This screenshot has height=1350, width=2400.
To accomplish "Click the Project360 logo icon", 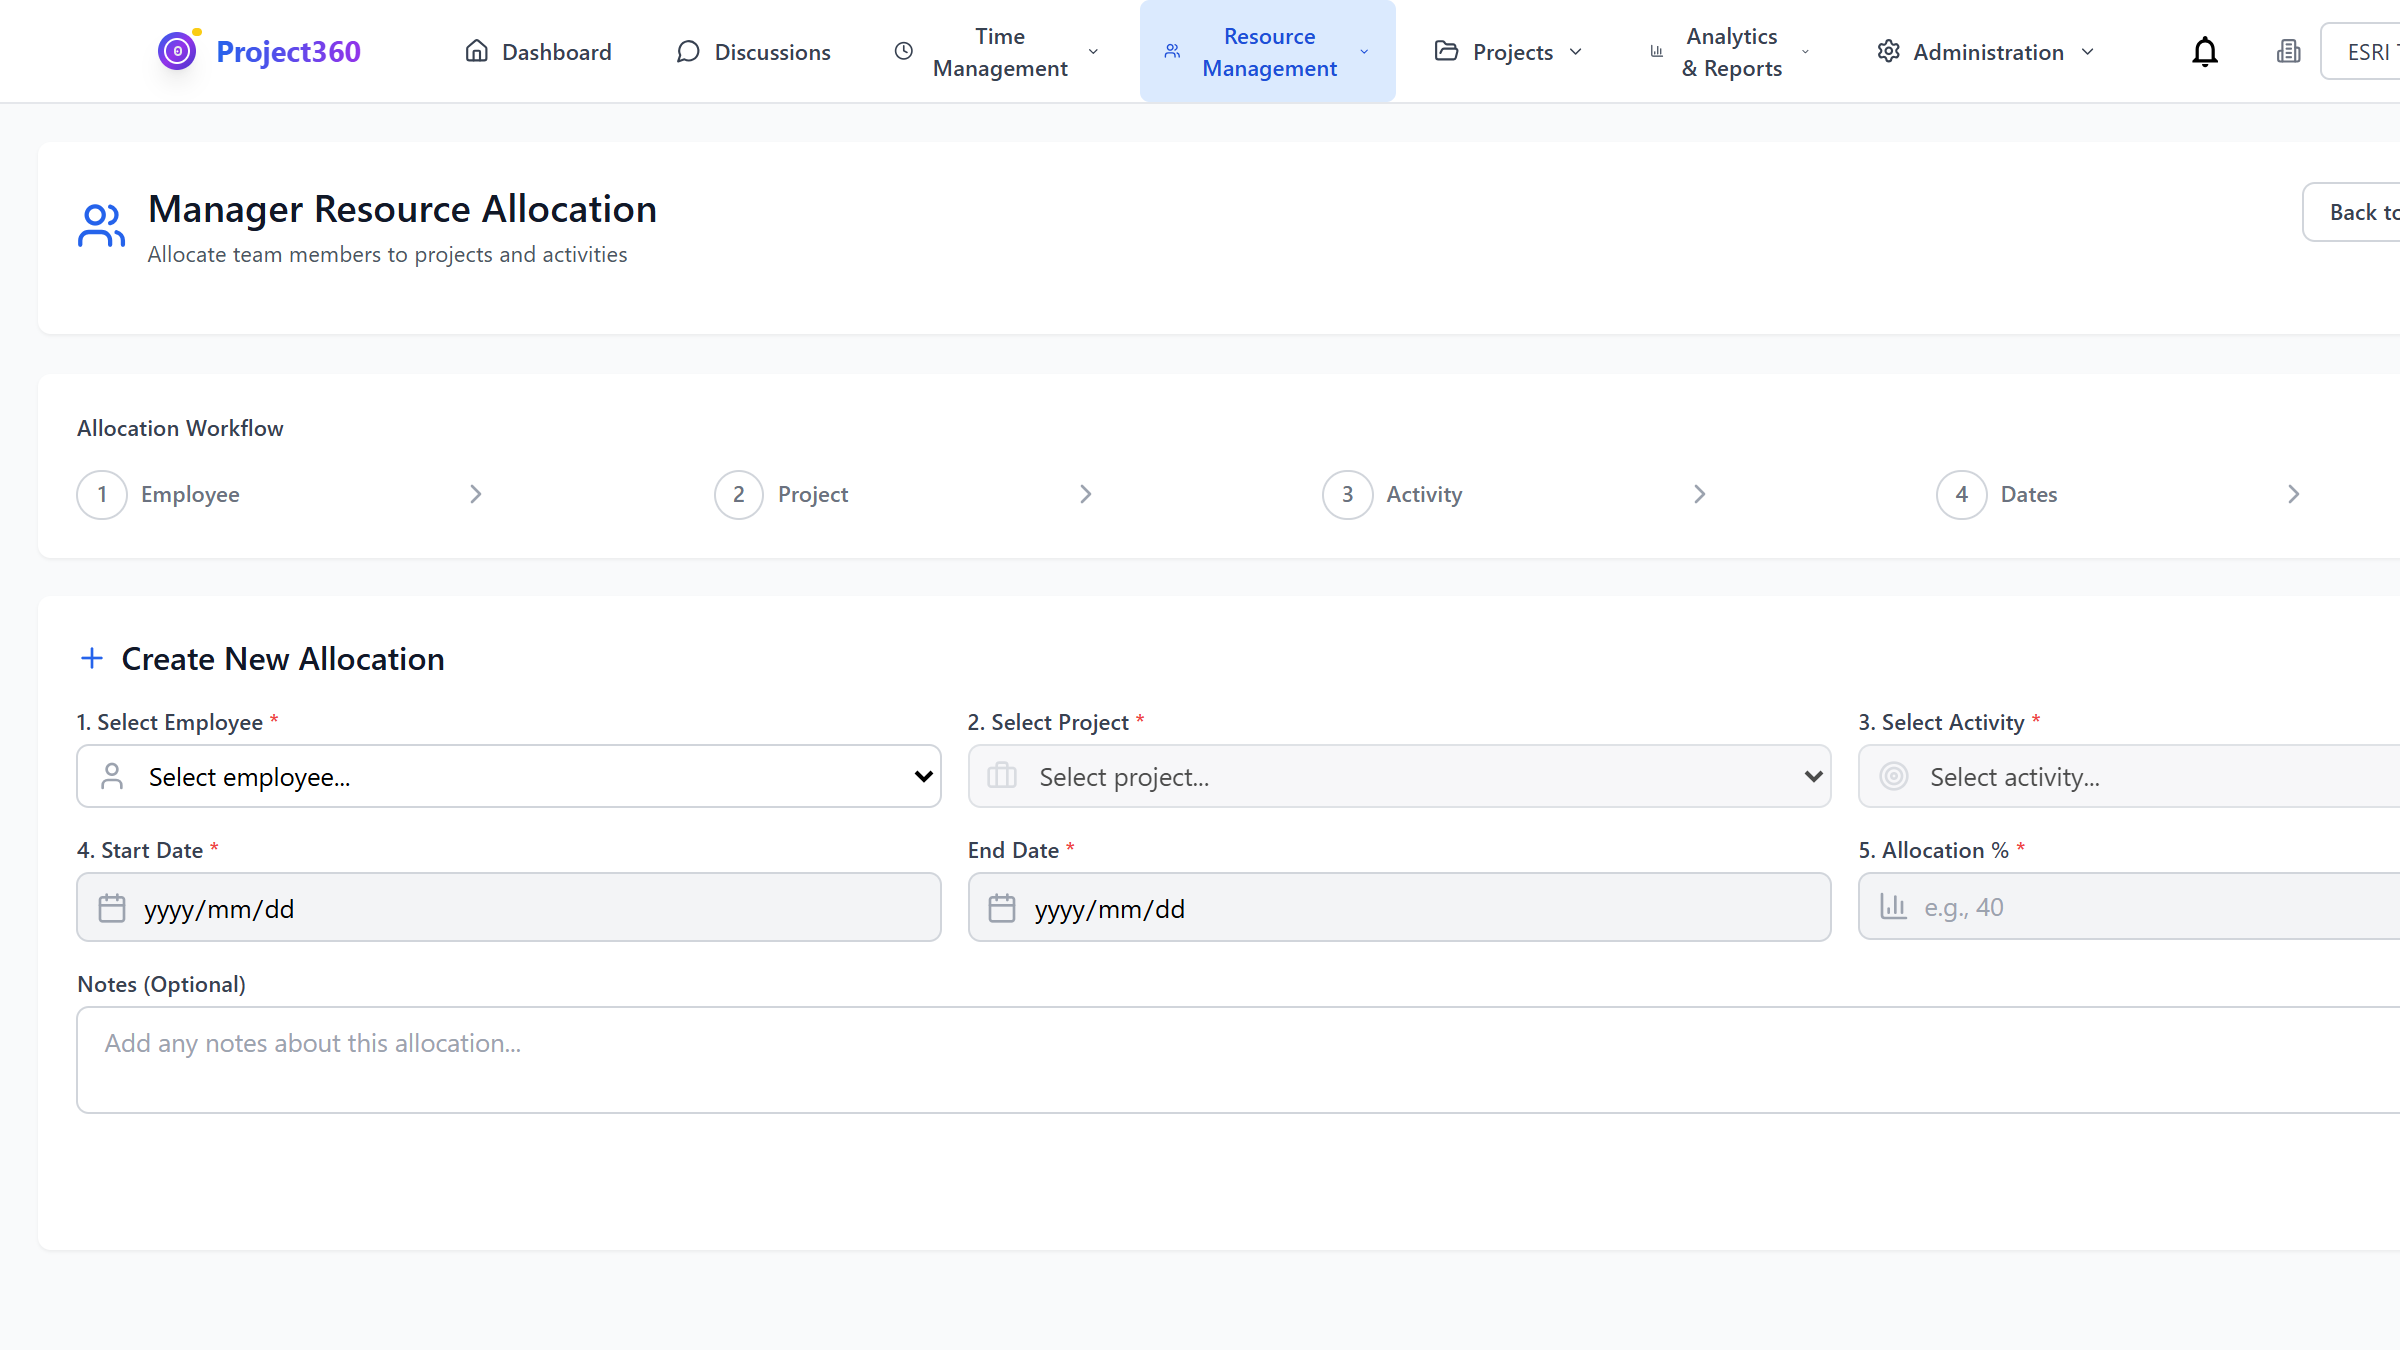I will pos(176,51).
